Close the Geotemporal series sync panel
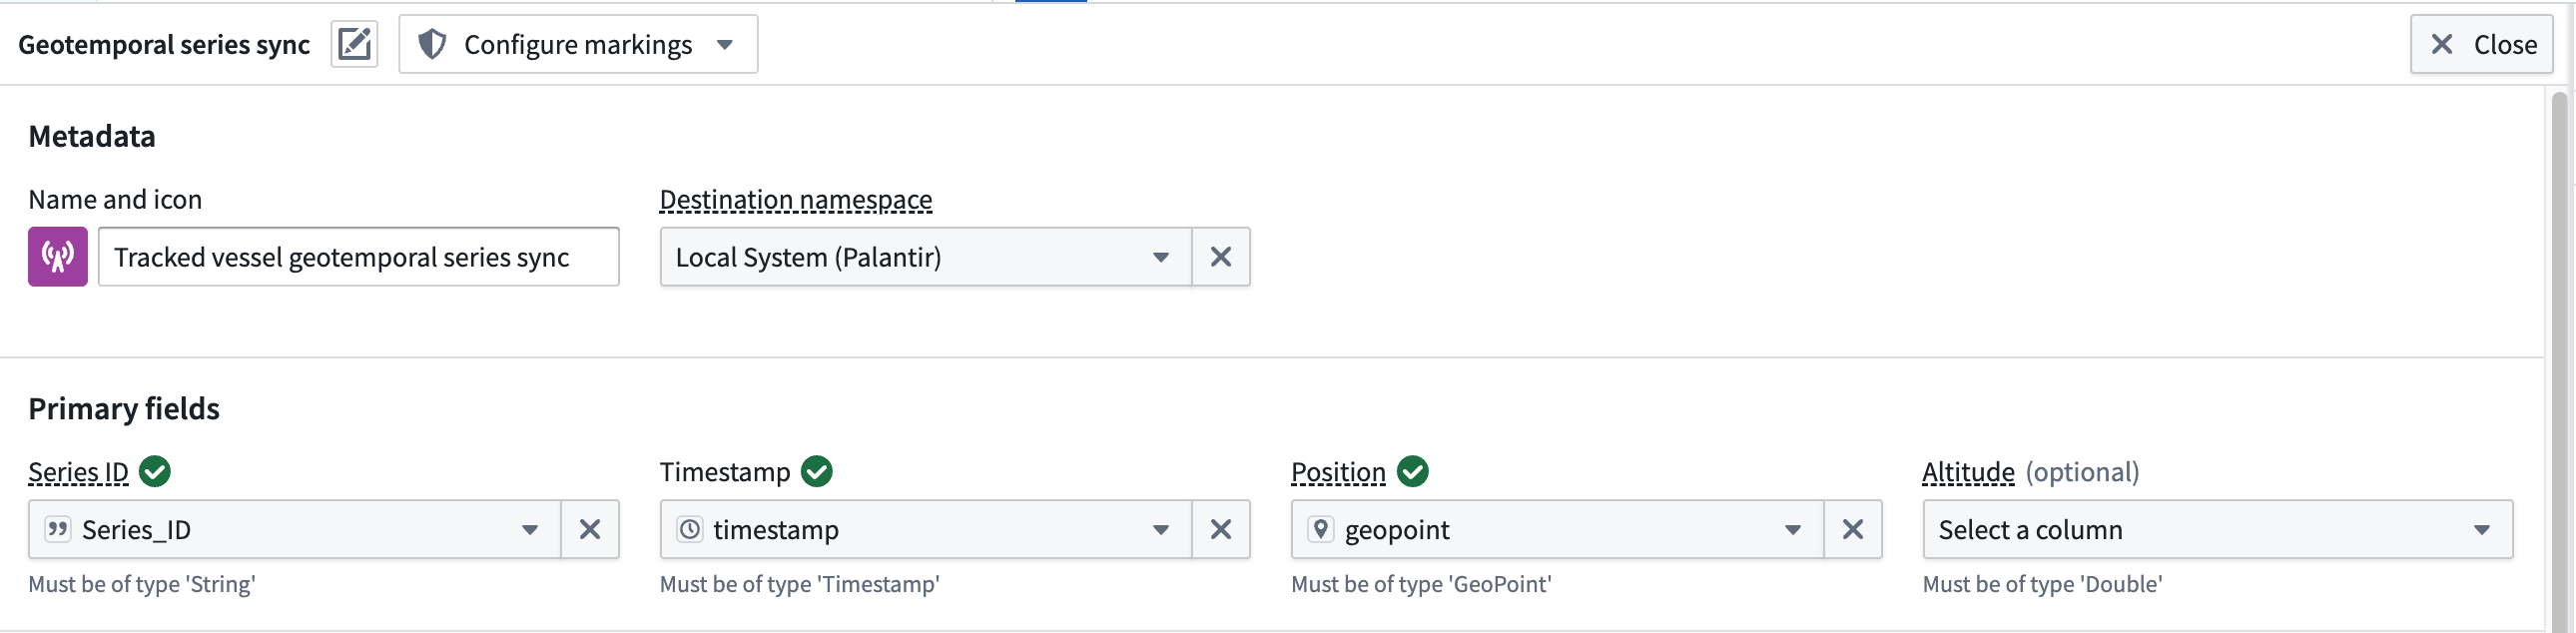The width and height of the screenshot is (2576, 633). click(x=2481, y=45)
